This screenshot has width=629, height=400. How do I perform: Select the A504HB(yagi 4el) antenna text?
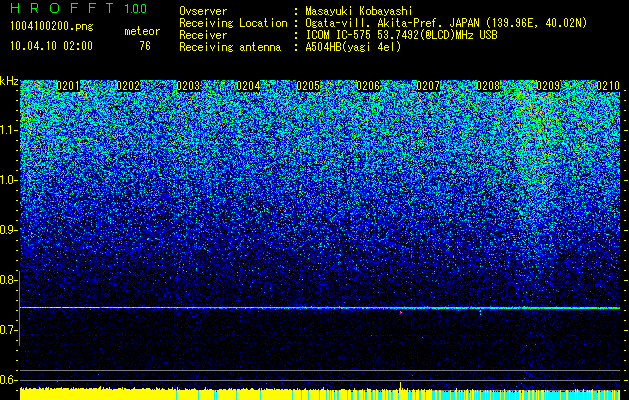[353, 47]
